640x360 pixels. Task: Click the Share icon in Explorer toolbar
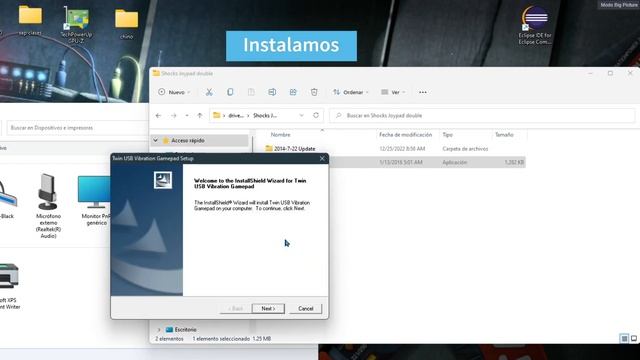293,92
